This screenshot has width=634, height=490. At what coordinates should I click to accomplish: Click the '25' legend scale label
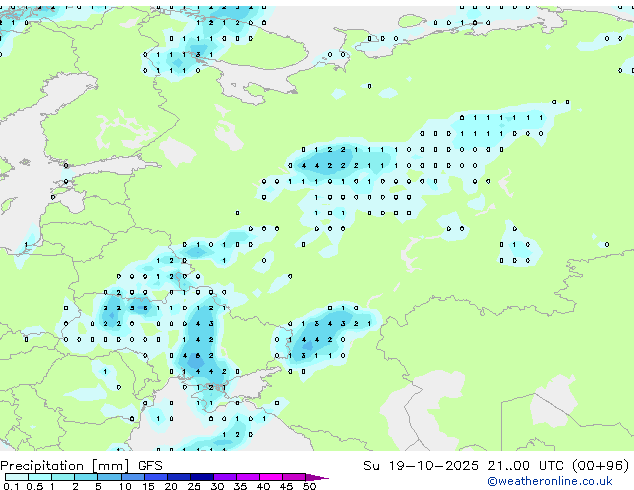click(194, 486)
